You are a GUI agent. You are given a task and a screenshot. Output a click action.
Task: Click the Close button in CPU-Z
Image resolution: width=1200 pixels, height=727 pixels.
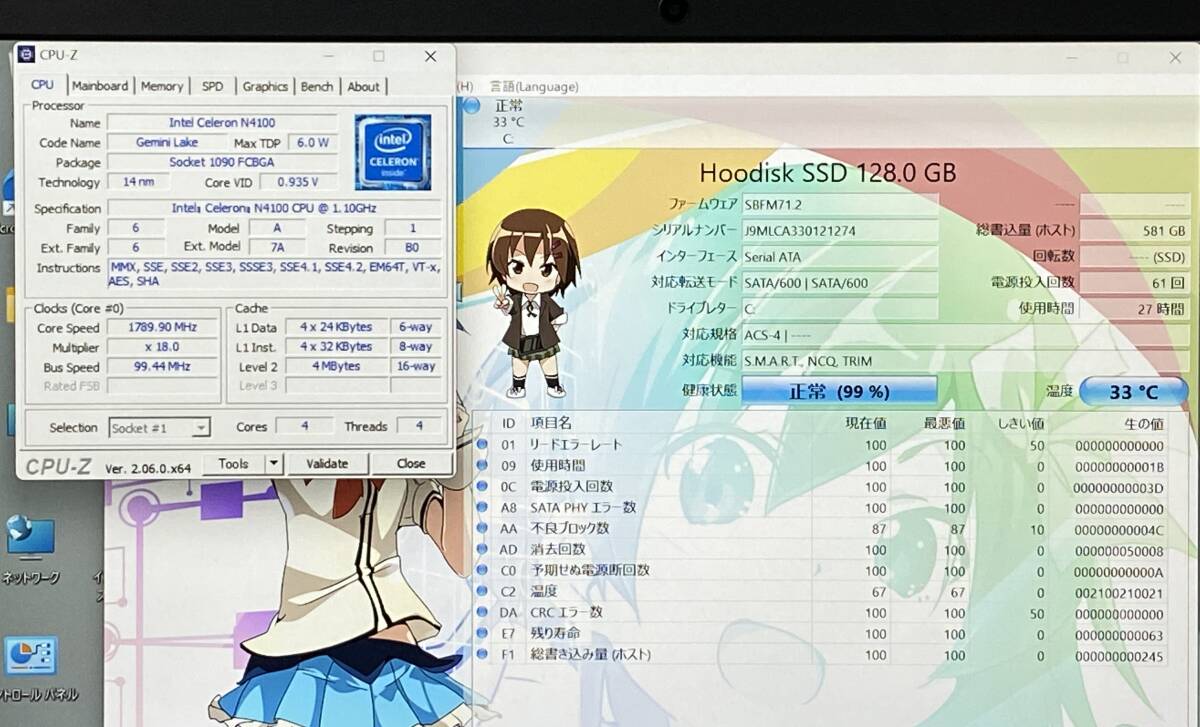coord(411,464)
